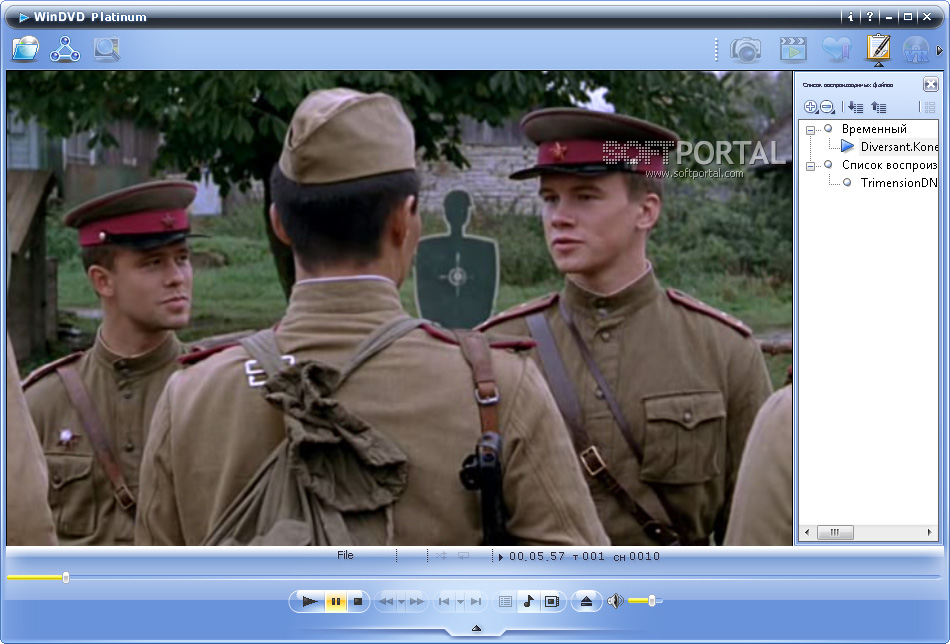This screenshot has height=644, width=950.
Task: Open favorites heart bookmark icon
Action: point(836,50)
